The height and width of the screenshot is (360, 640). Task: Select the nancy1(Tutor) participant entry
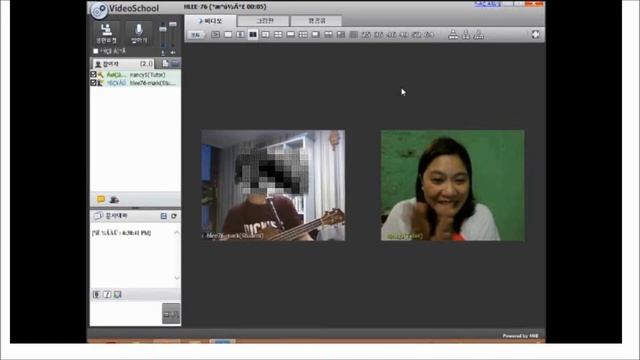[135, 75]
